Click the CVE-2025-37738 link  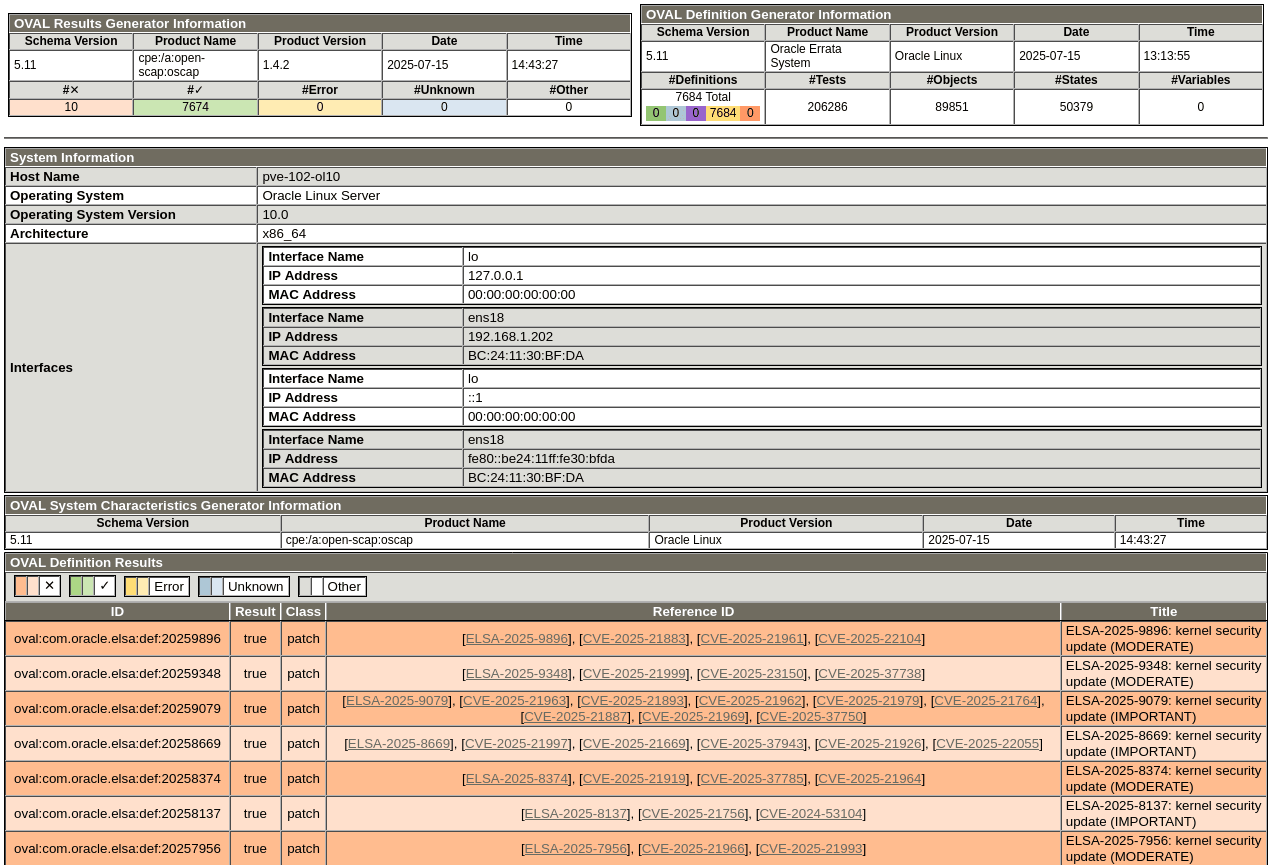[x=870, y=674]
